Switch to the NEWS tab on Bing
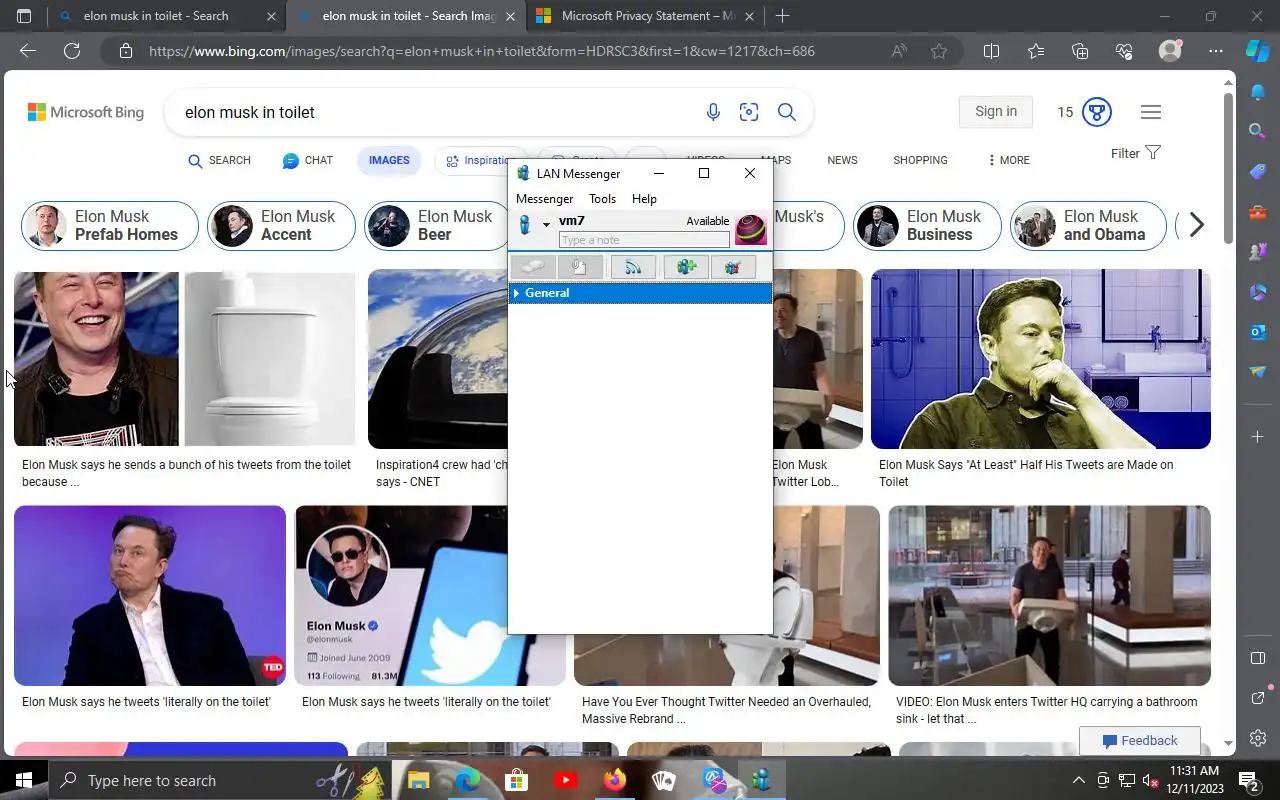The image size is (1280, 800). [x=842, y=160]
